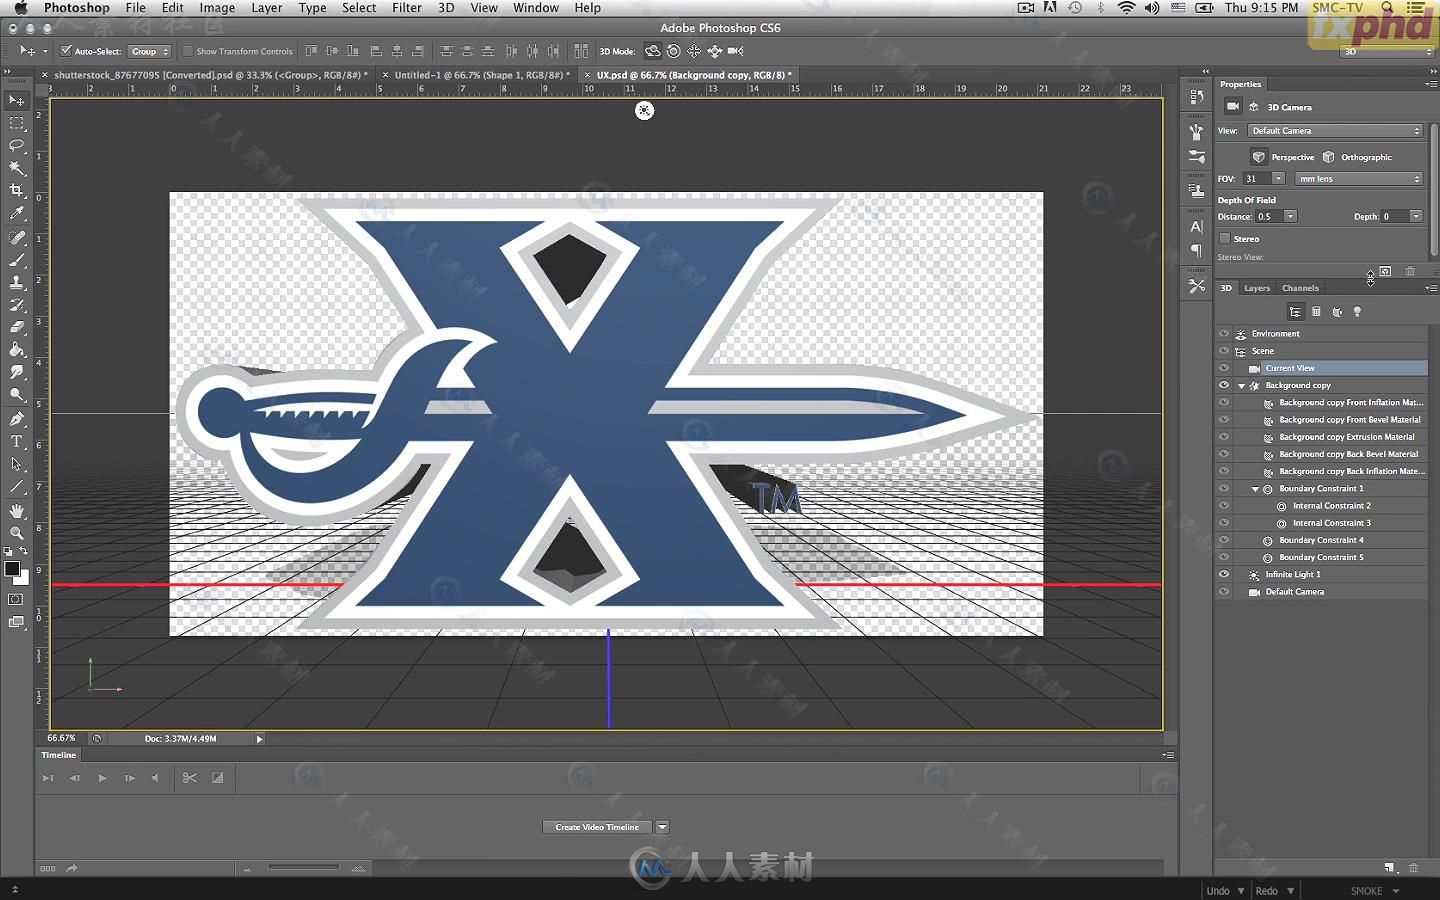
Task: Toggle visibility of Infinite Light 1
Action: point(1224,574)
